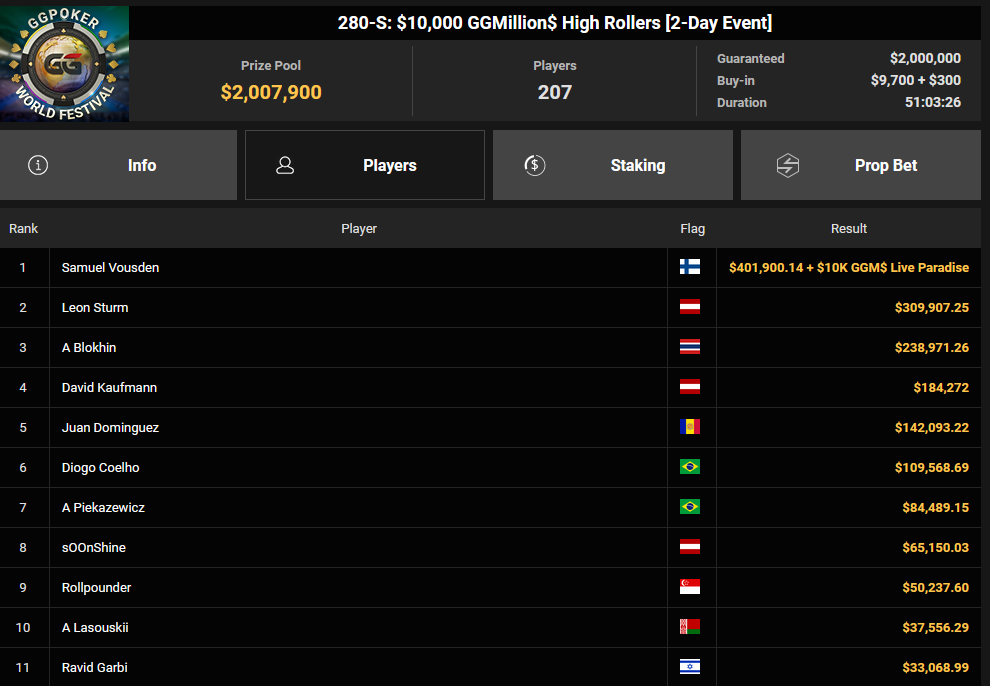Click Rollpounder's Singapore flag icon
This screenshot has width=990, height=686.
coord(689,587)
